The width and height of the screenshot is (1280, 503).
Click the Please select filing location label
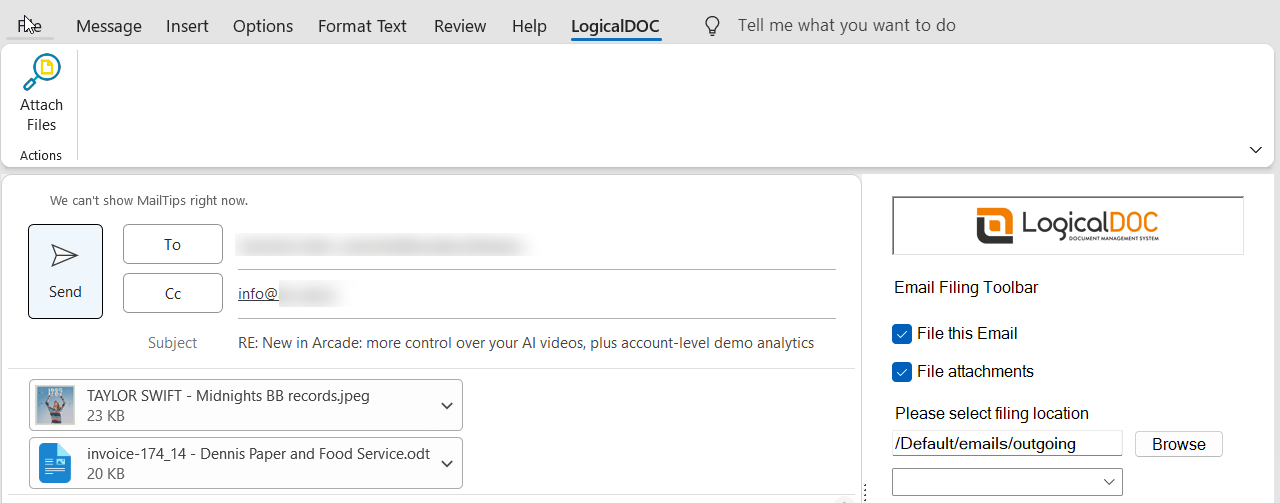click(x=992, y=413)
